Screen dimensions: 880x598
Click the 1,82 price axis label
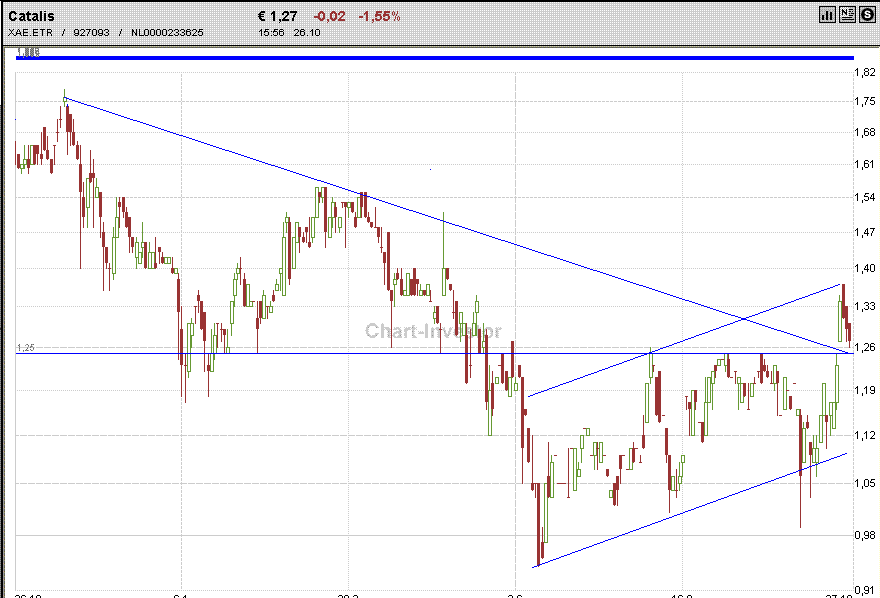(x=864, y=73)
